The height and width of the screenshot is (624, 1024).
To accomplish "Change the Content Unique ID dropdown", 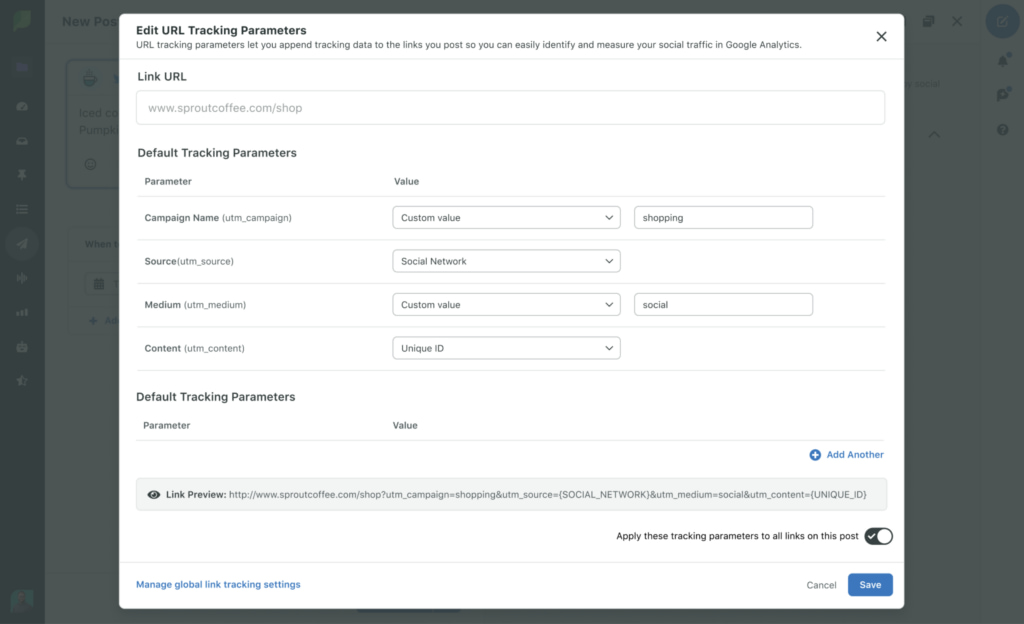I will coord(506,348).
